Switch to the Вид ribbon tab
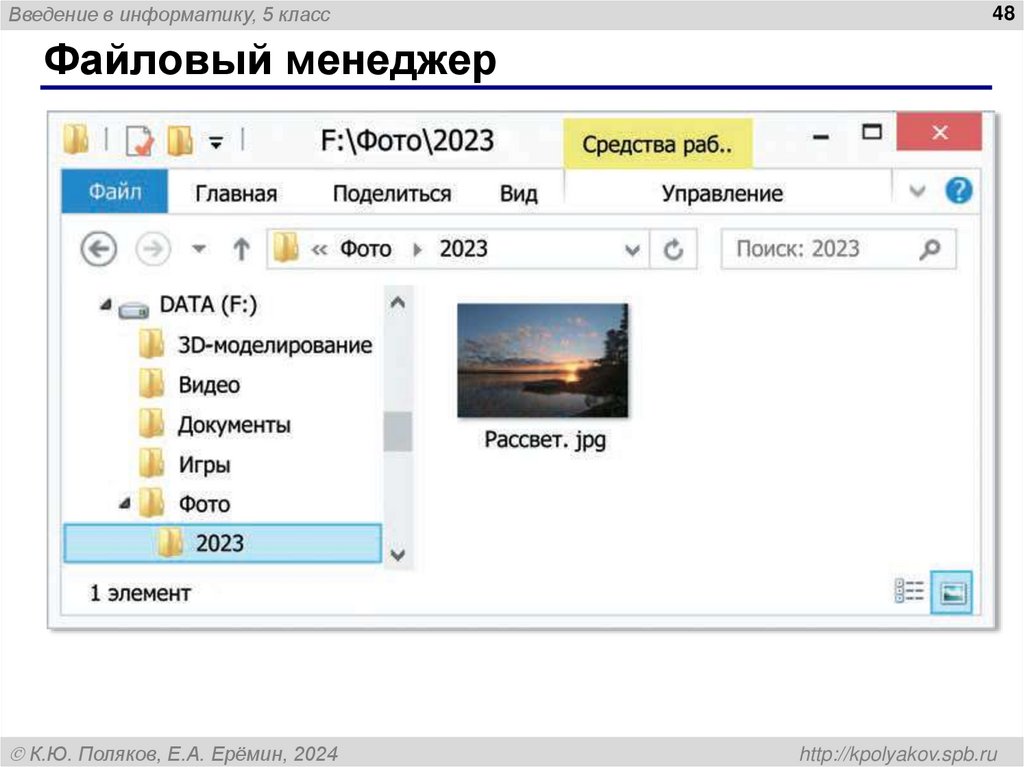Image resolution: width=1024 pixels, height=767 pixels. coord(519,192)
